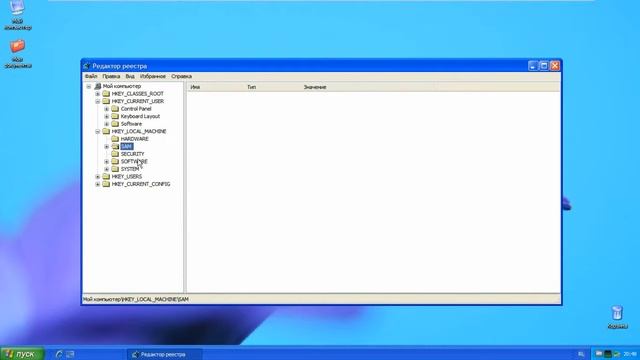Click the show desktop quick launch icon
Image resolution: width=640 pixels, height=360 pixels.
[70, 354]
